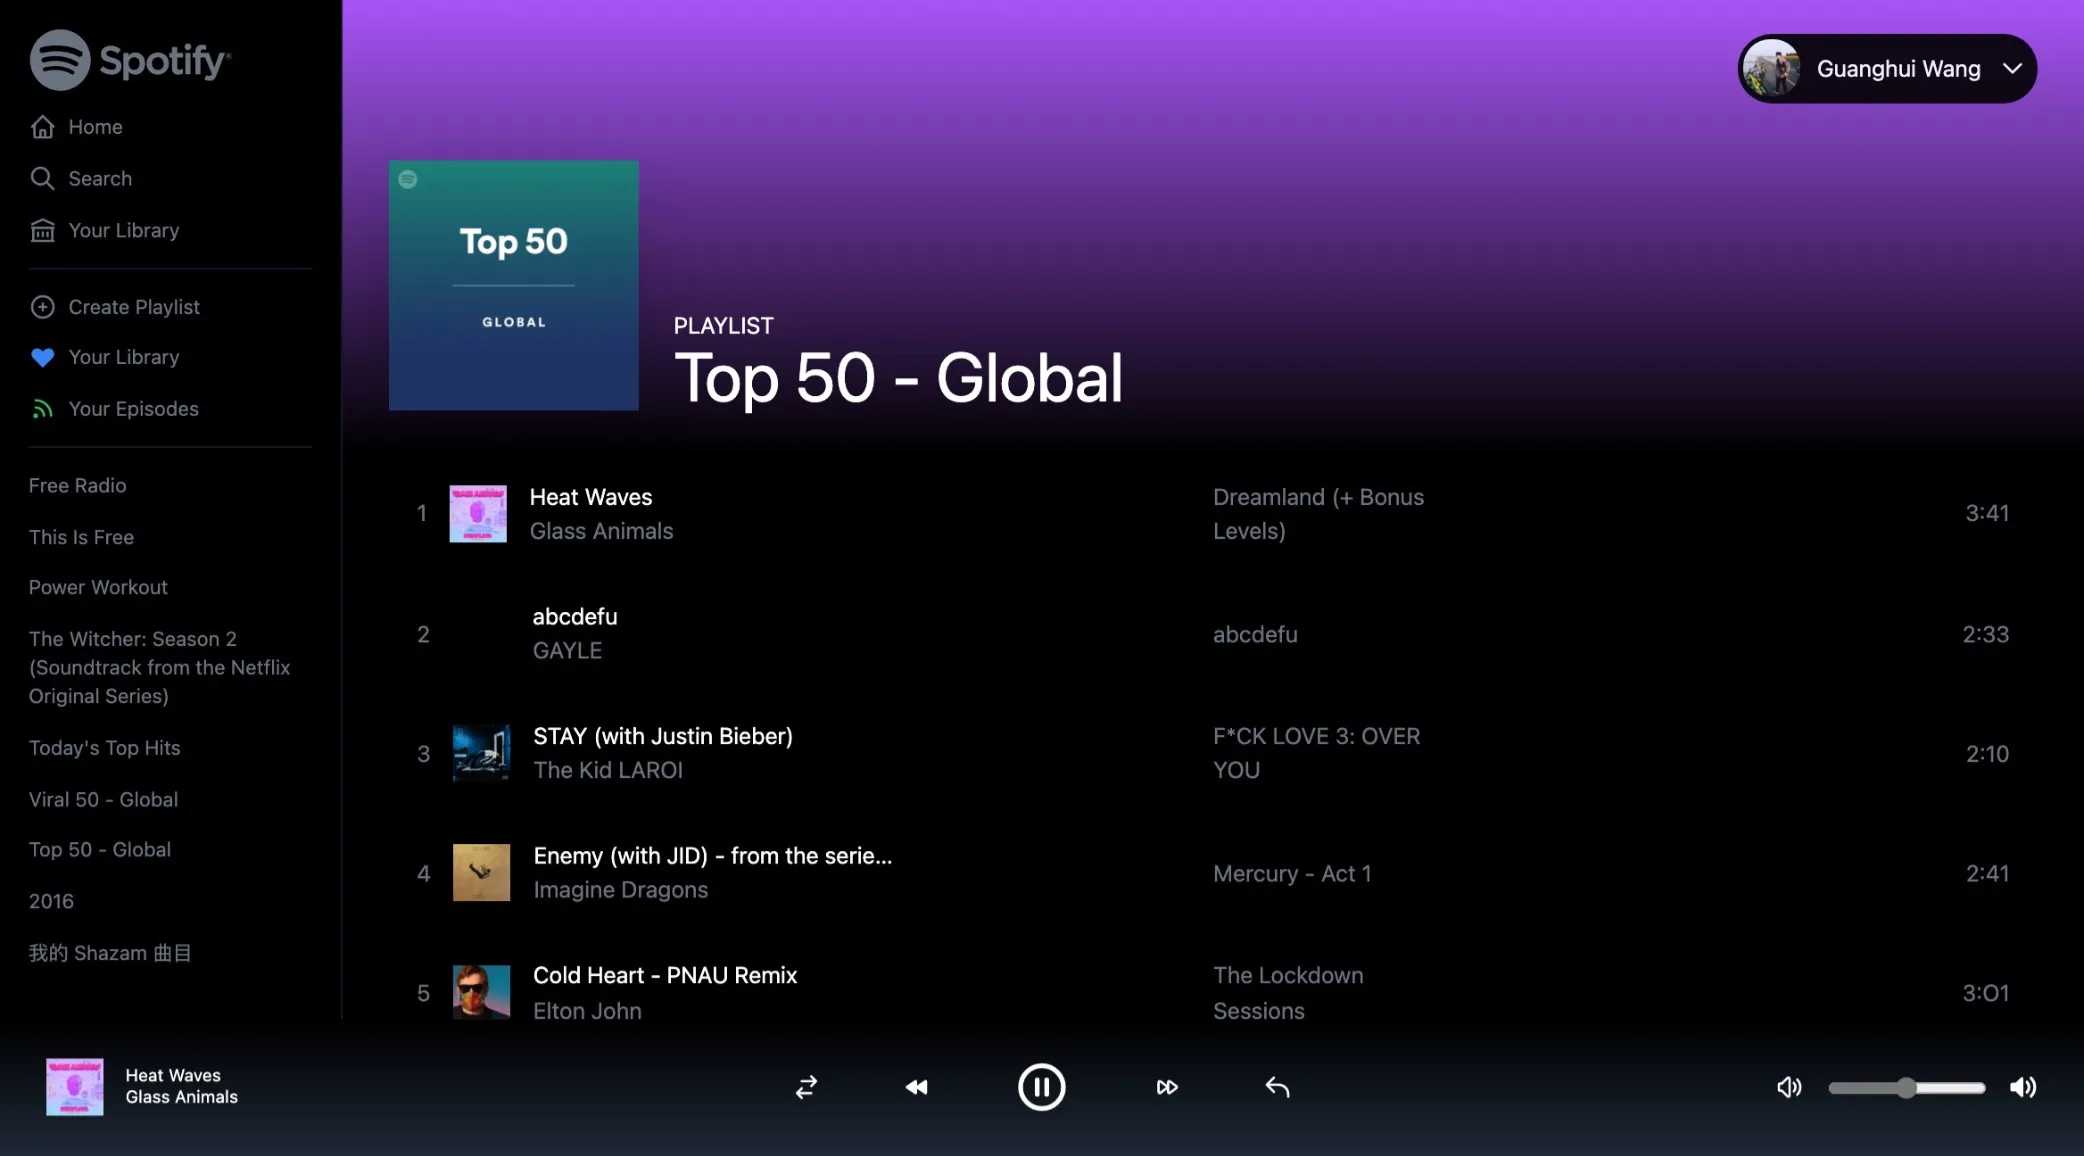The width and height of the screenshot is (2084, 1156).
Task: Click the STAY track album thumbnail
Action: [x=481, y=753]
